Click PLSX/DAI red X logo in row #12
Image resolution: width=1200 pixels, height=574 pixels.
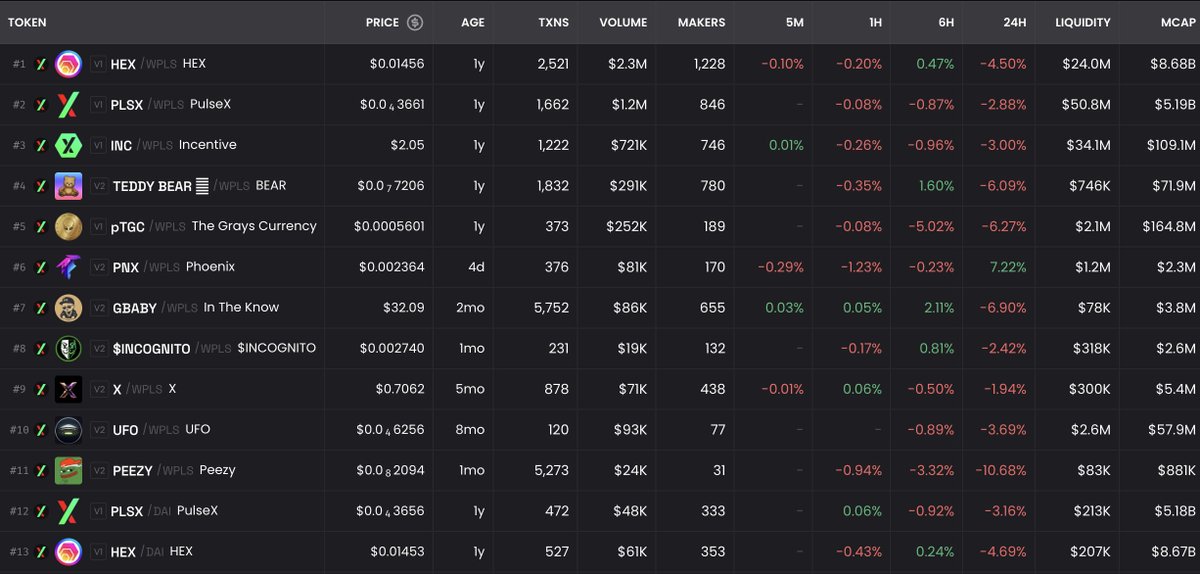tap(68, 510)
